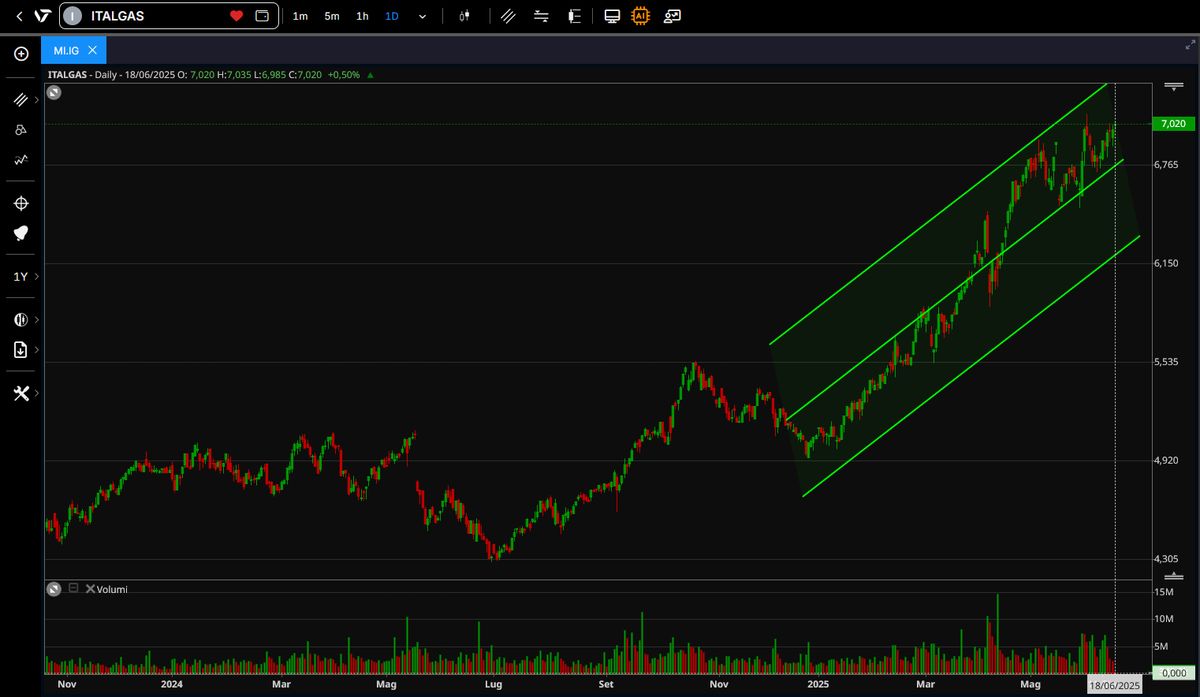This screenshot has height=697, width=1200.
Task: Click the green 7,020 current price label
Action: 1173,124
